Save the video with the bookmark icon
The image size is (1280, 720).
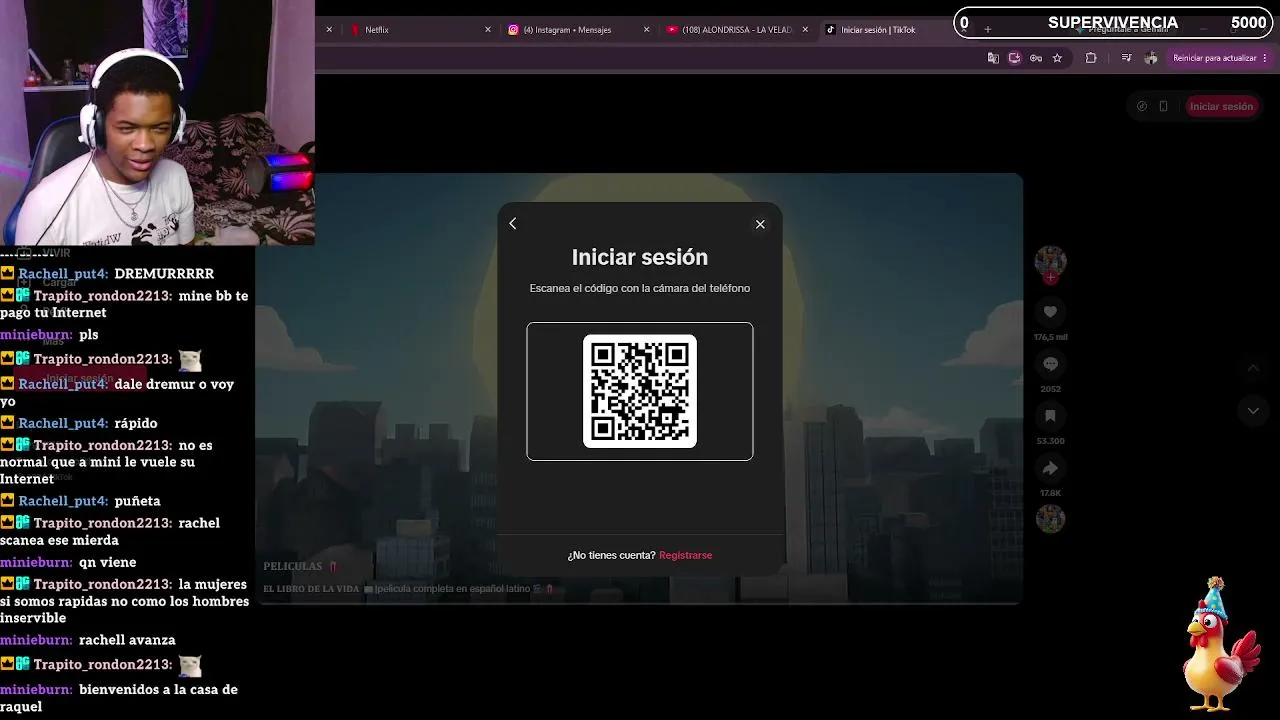[x=1050, y=416]
